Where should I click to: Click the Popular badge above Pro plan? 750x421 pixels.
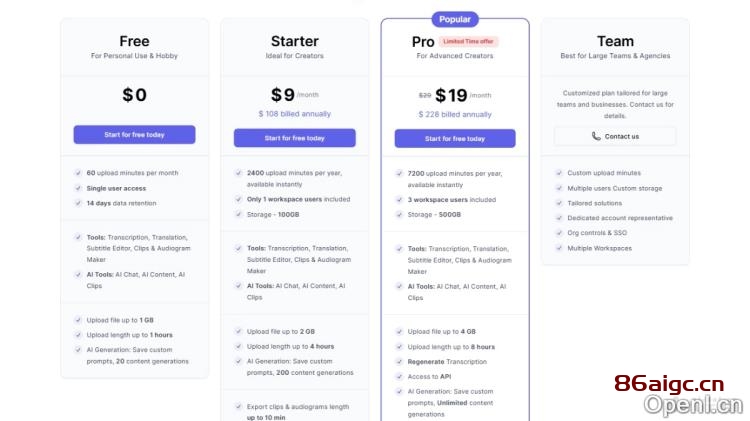click(x=455, y=19)
